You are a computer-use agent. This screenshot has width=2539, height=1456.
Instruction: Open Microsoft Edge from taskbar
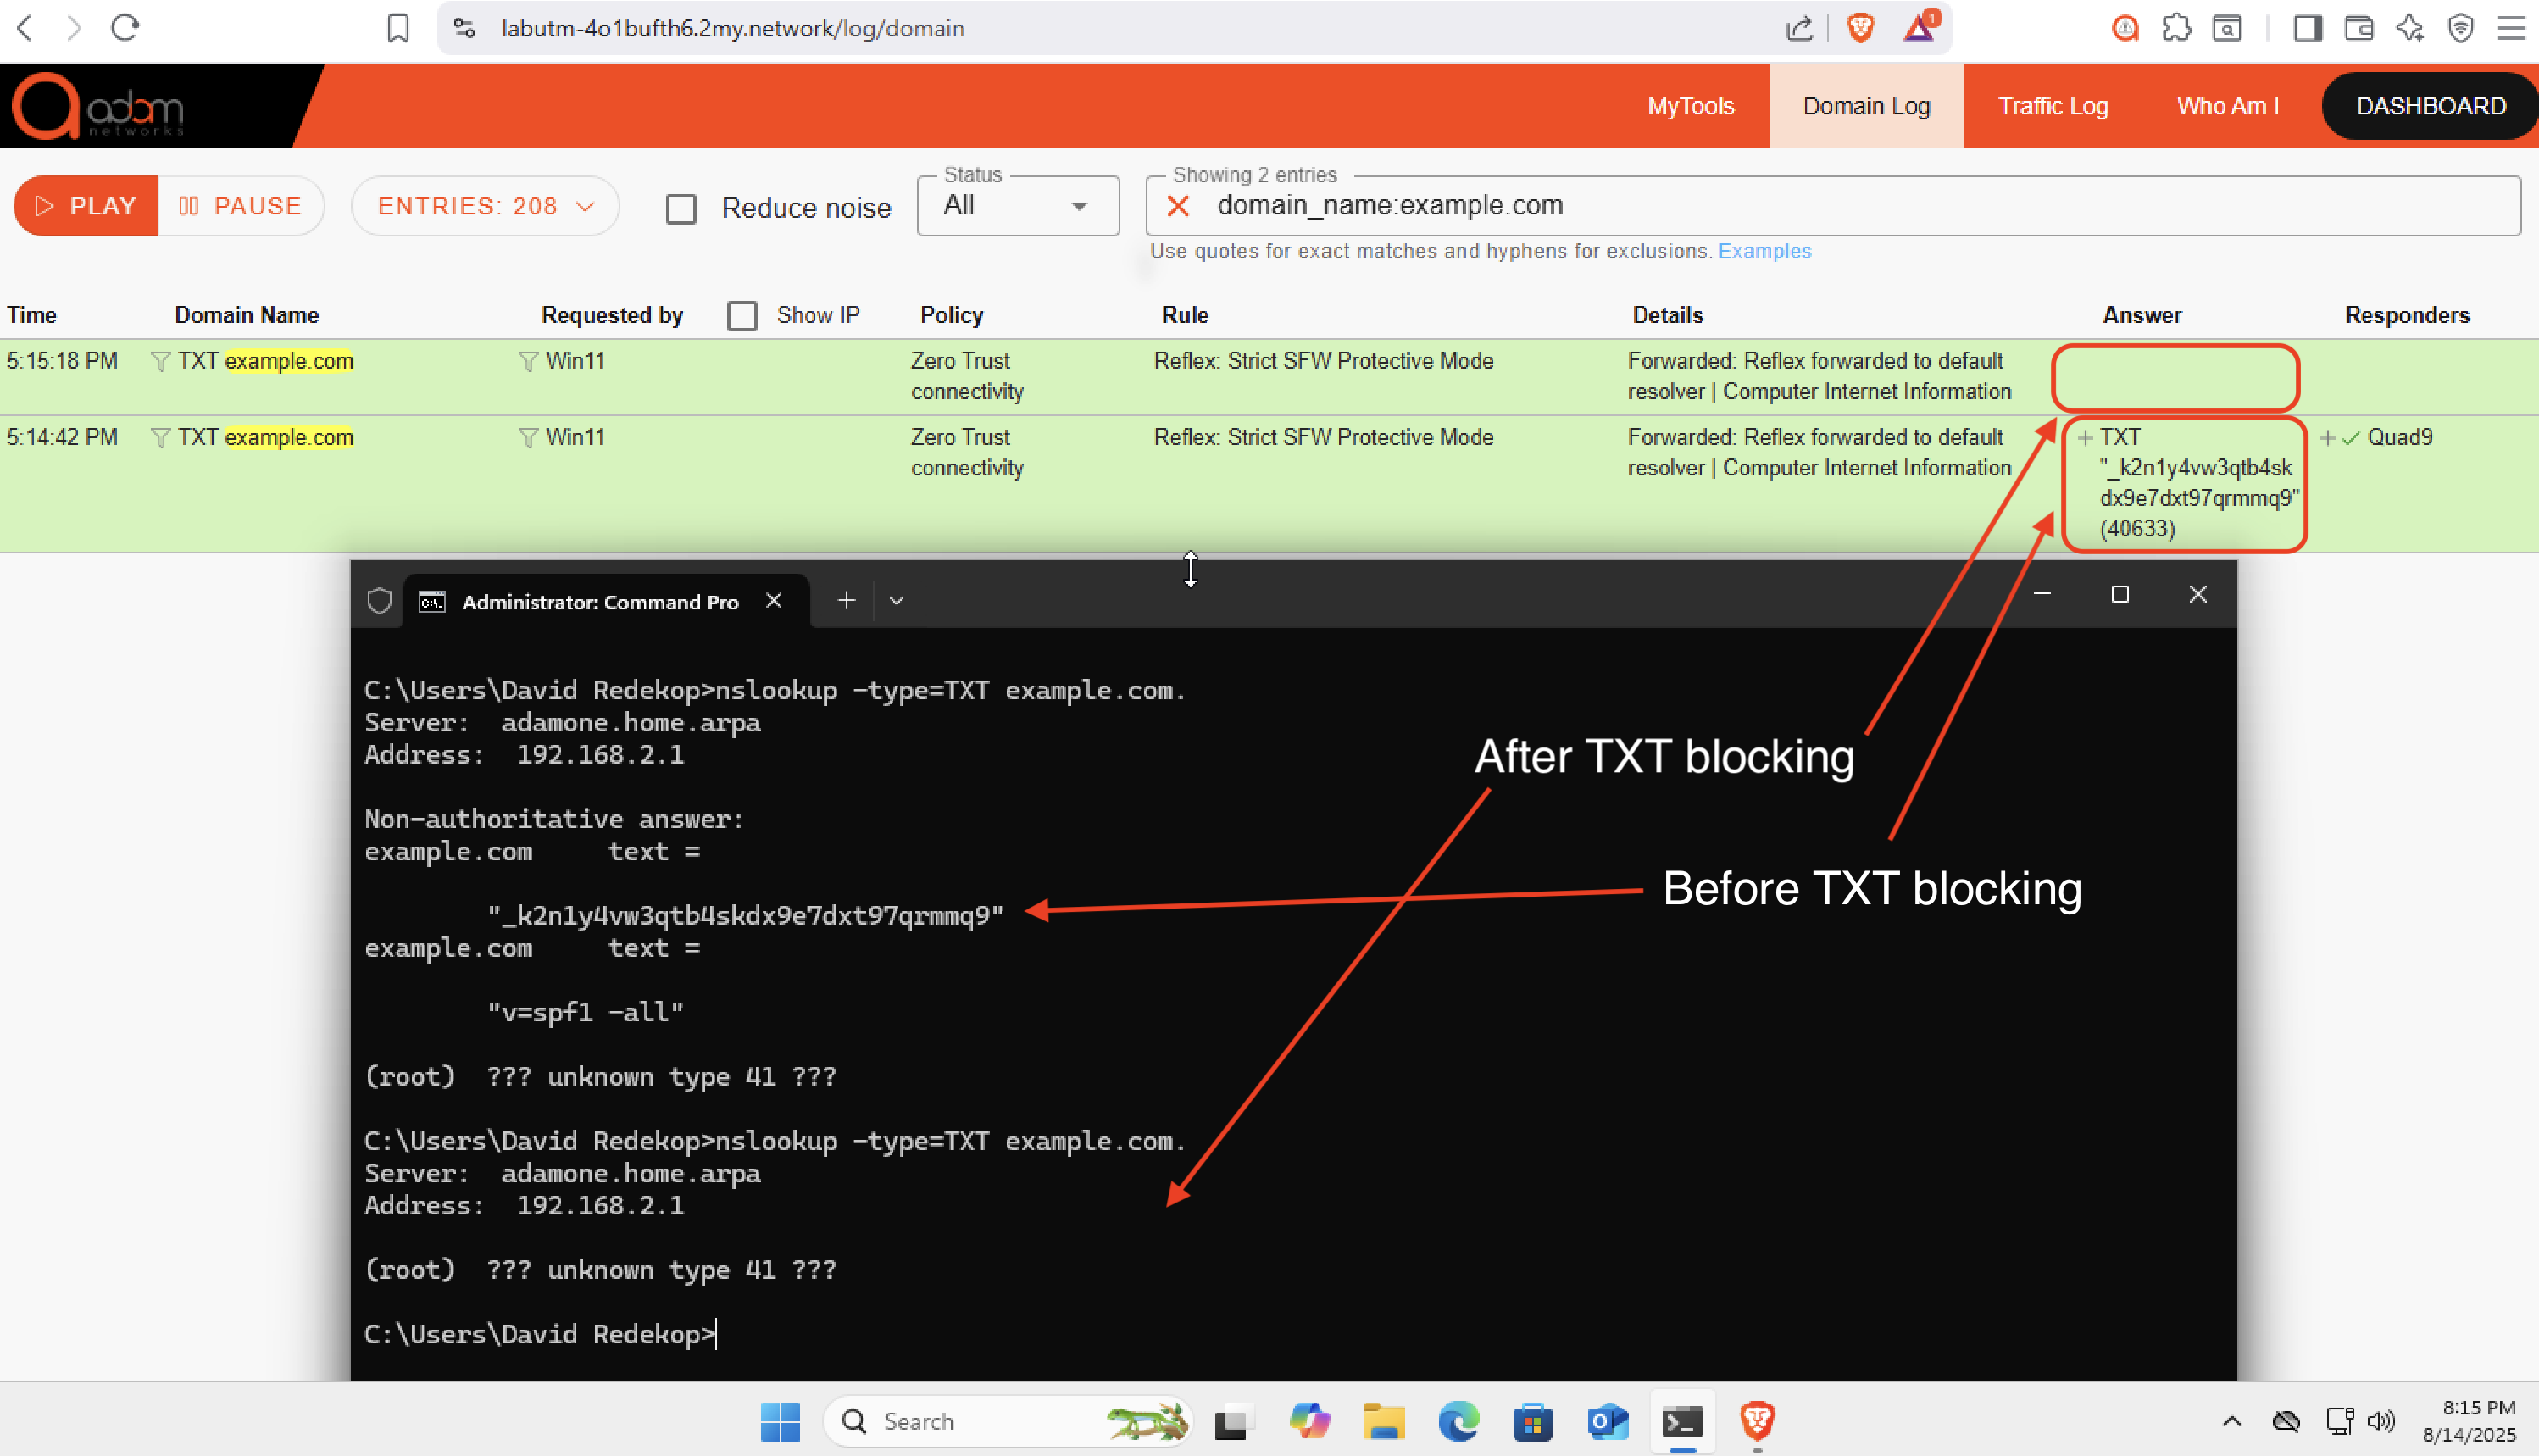coord(1458,1421)
